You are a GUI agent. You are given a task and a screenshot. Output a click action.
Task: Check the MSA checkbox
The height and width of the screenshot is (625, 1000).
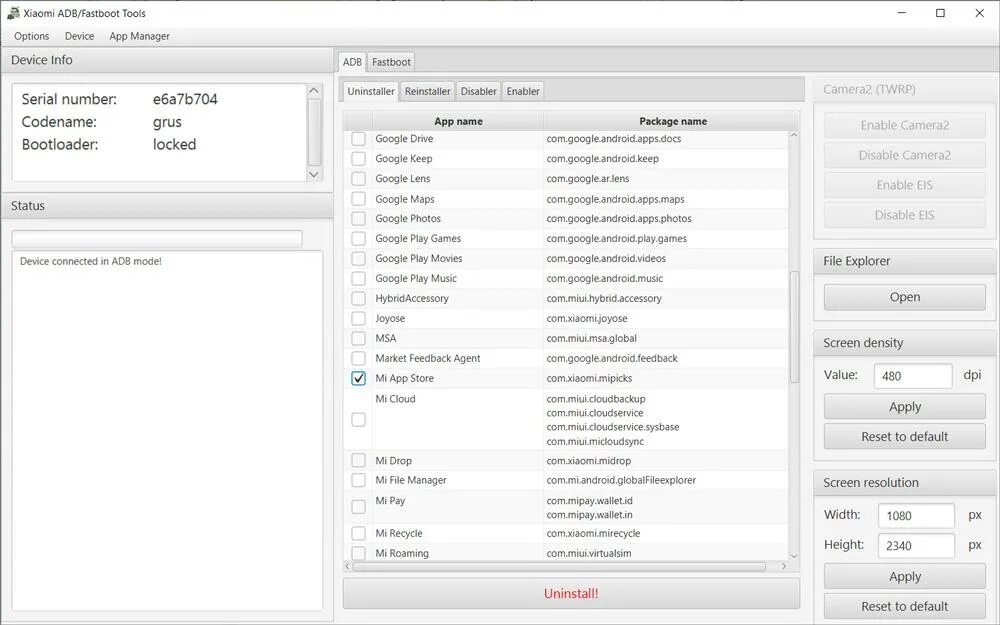pyautogui.click(x=358, y=339)
